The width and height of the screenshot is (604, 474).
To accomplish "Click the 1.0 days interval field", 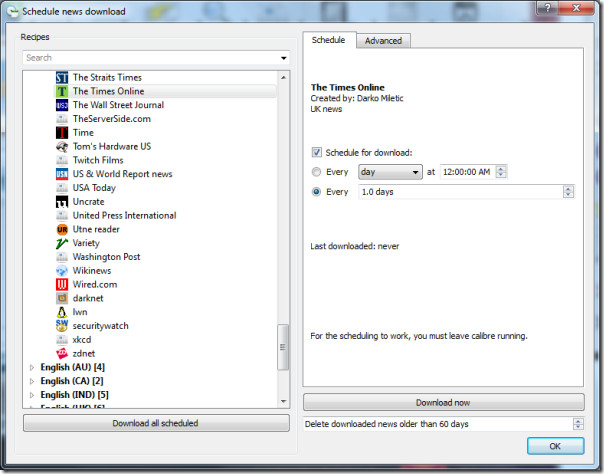I will pyautogui.click(x=461, y=192).
